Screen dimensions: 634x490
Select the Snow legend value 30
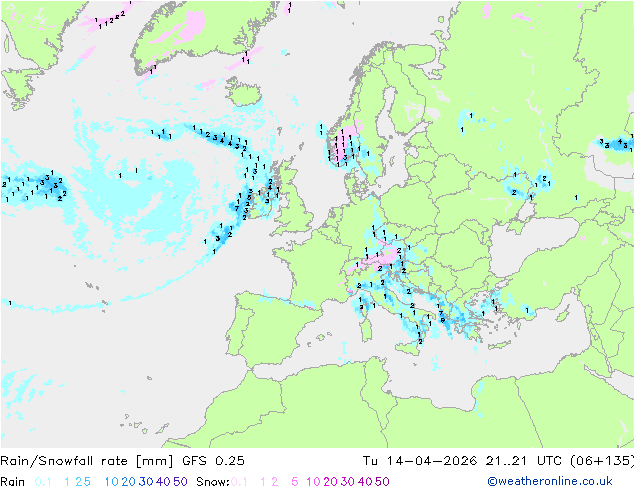348,482
